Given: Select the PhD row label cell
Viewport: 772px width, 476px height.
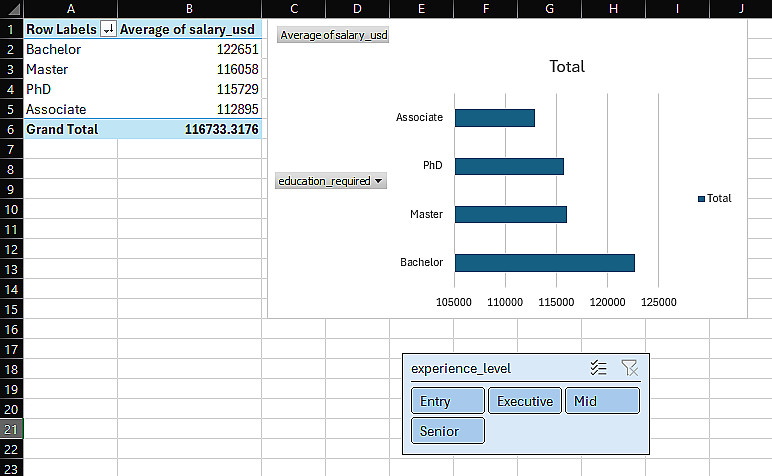Looking at the screenshot, I should 70,89.
